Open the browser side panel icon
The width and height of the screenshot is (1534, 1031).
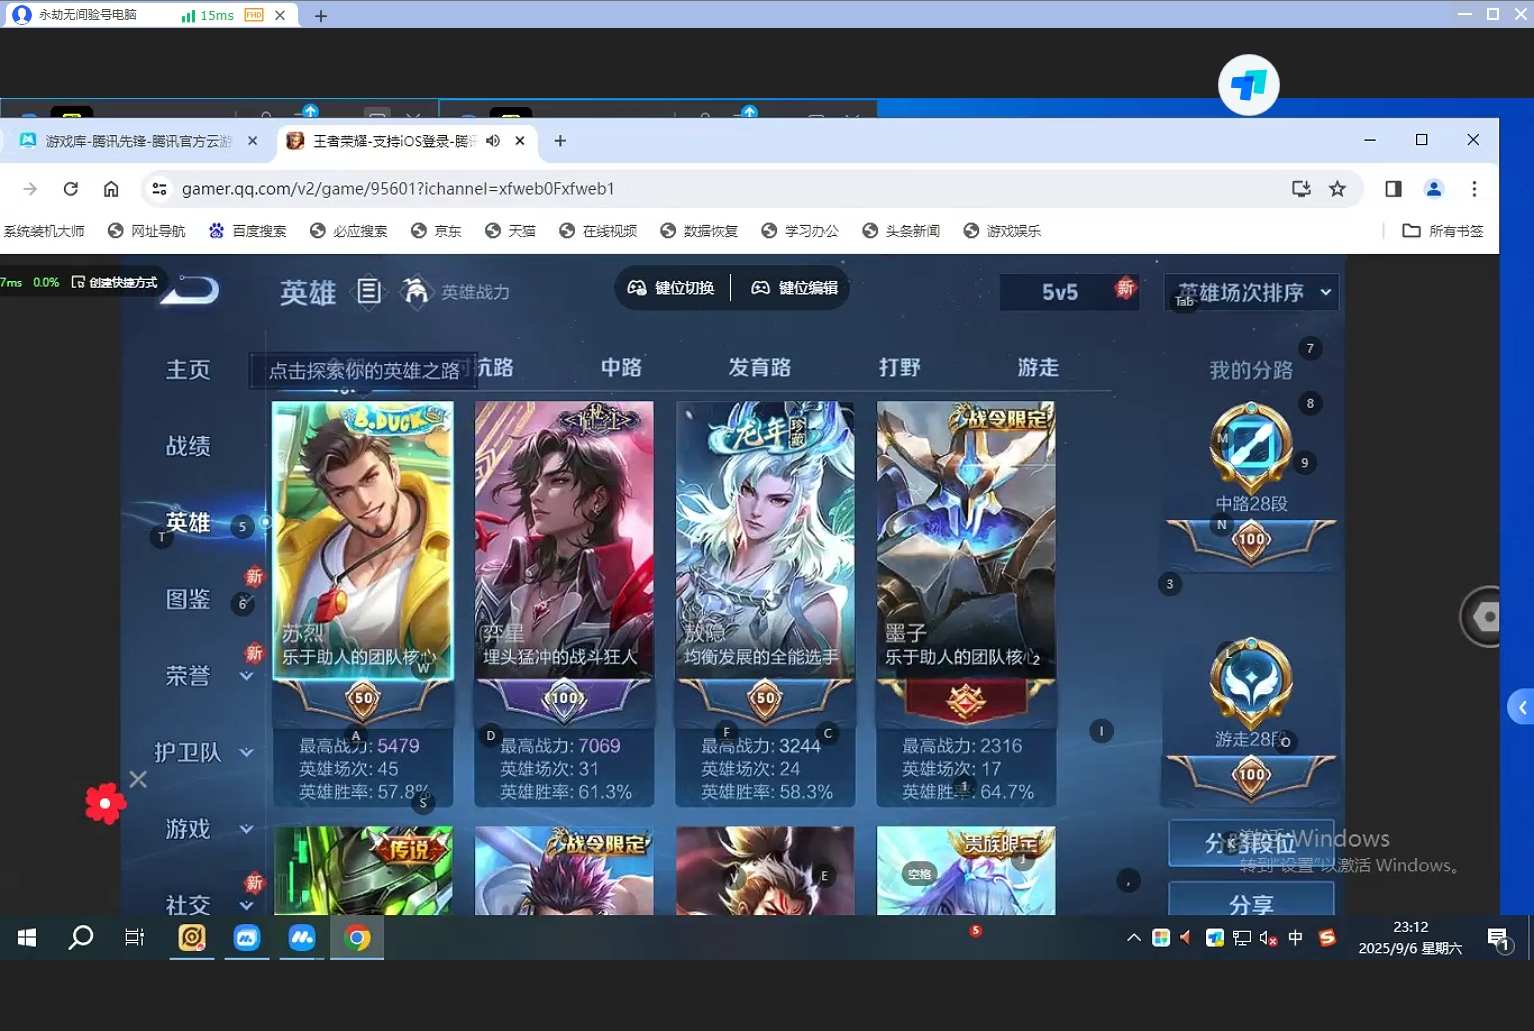1393,189
